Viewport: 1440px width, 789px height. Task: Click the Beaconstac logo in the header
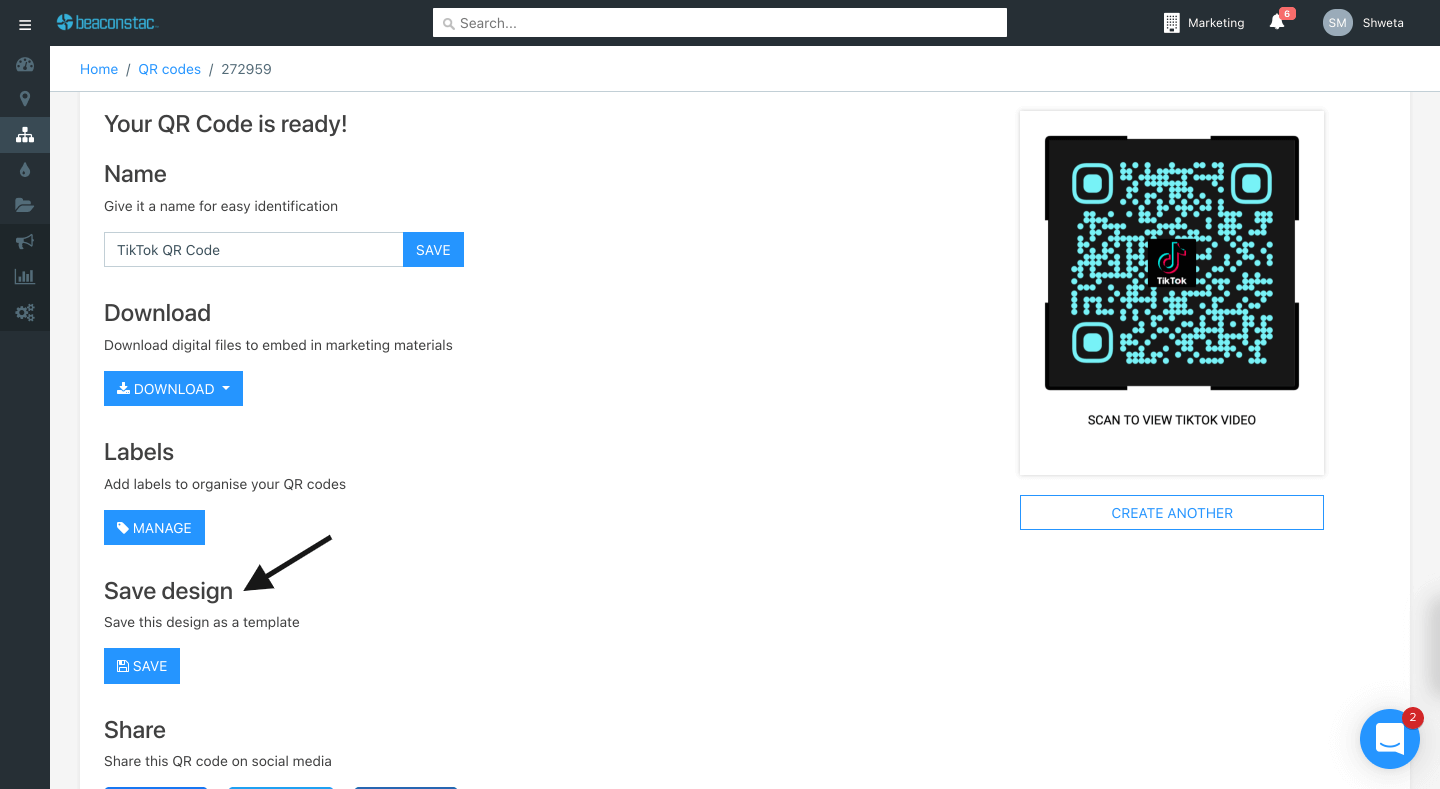[107, 22]
